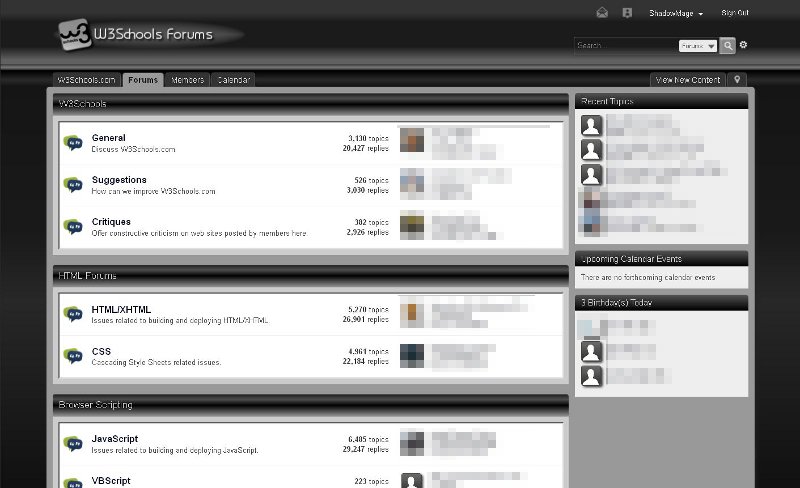Viewport: 800px width, 488px height.
Task: Click the second avatar in Birthdays Today
Action: [x=591, y=352]
